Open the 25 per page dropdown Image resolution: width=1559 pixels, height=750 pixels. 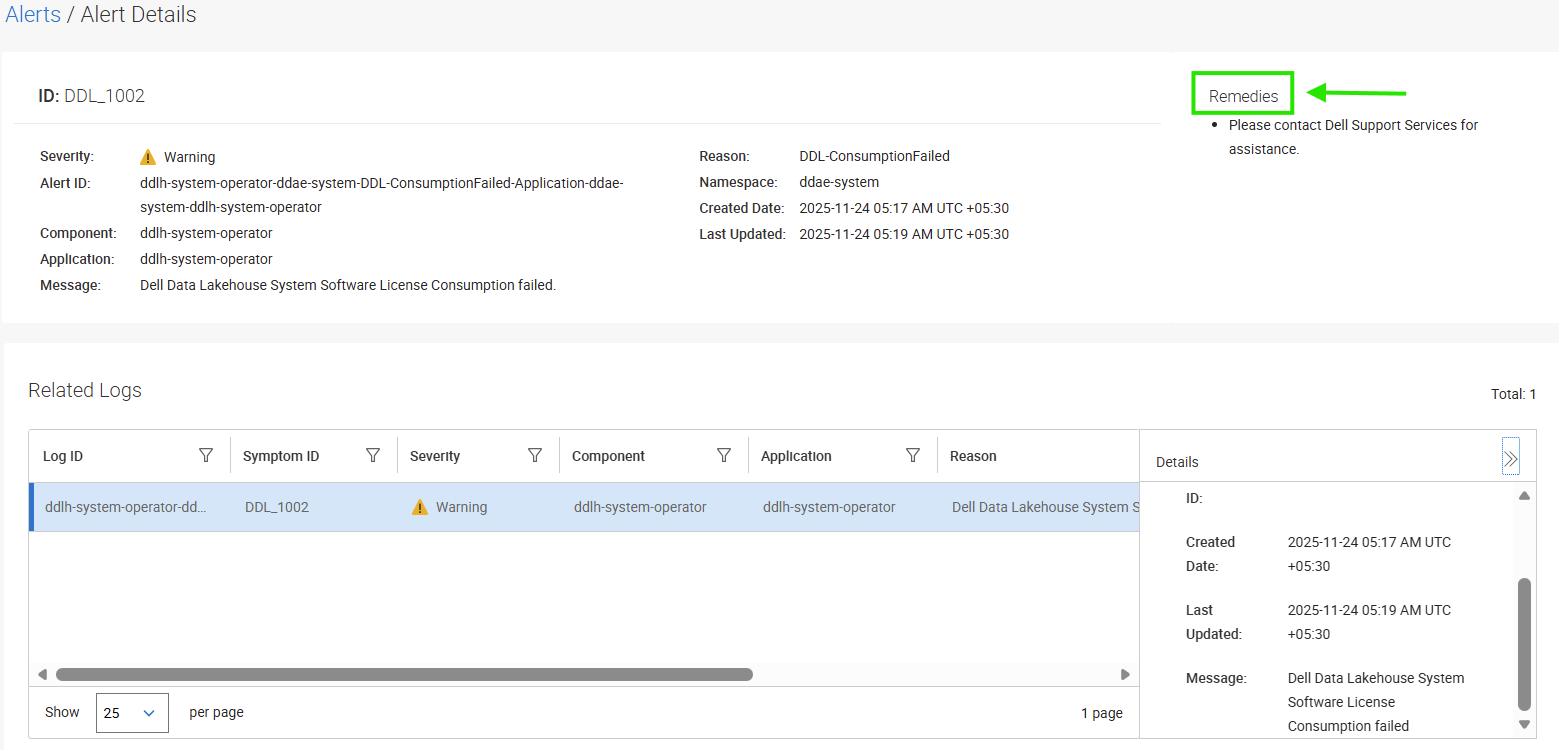pos(132,713)
